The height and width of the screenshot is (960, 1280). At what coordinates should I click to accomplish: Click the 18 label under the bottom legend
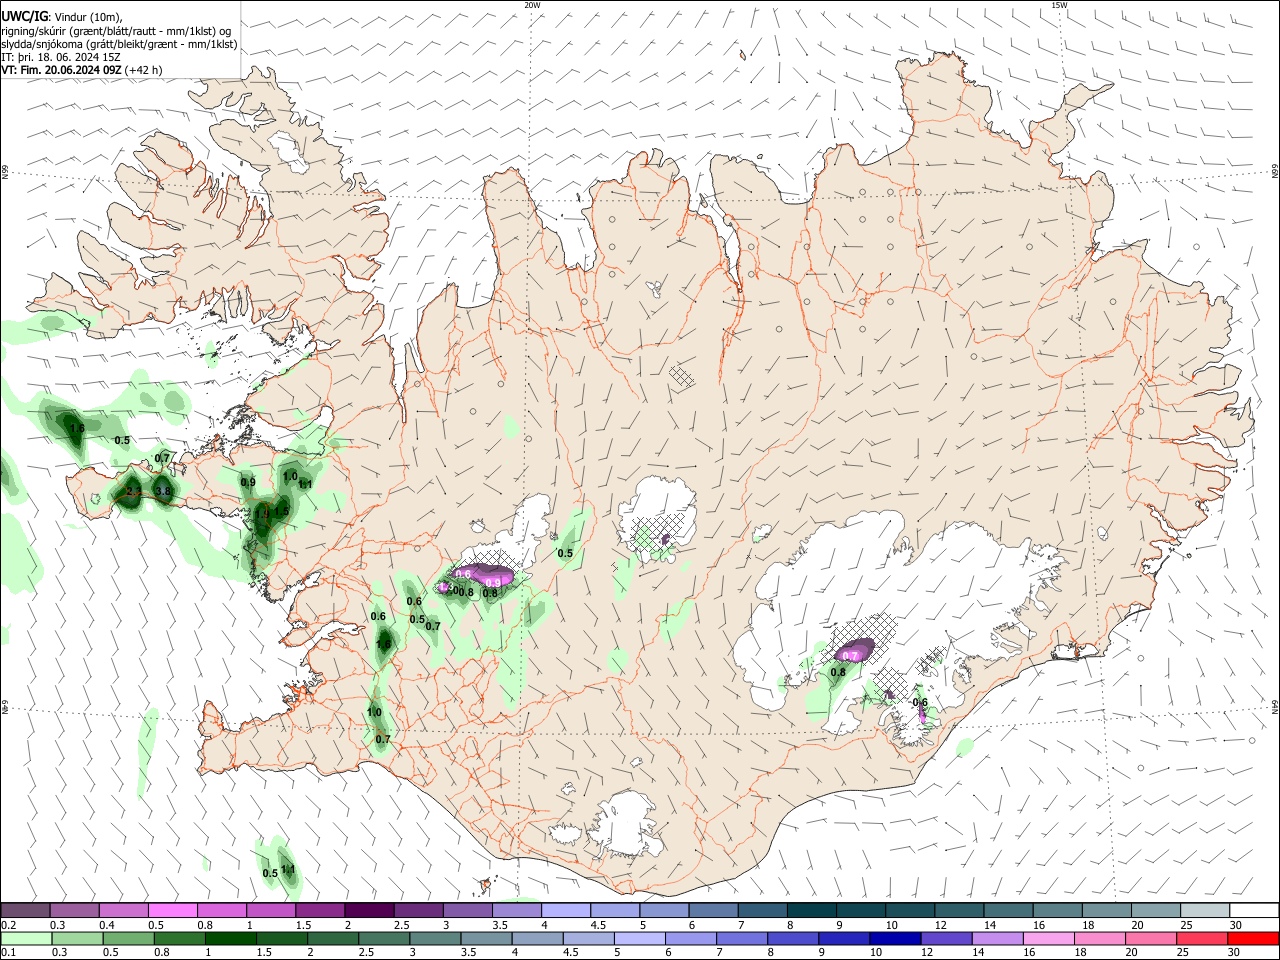[x=1080, y=953]
